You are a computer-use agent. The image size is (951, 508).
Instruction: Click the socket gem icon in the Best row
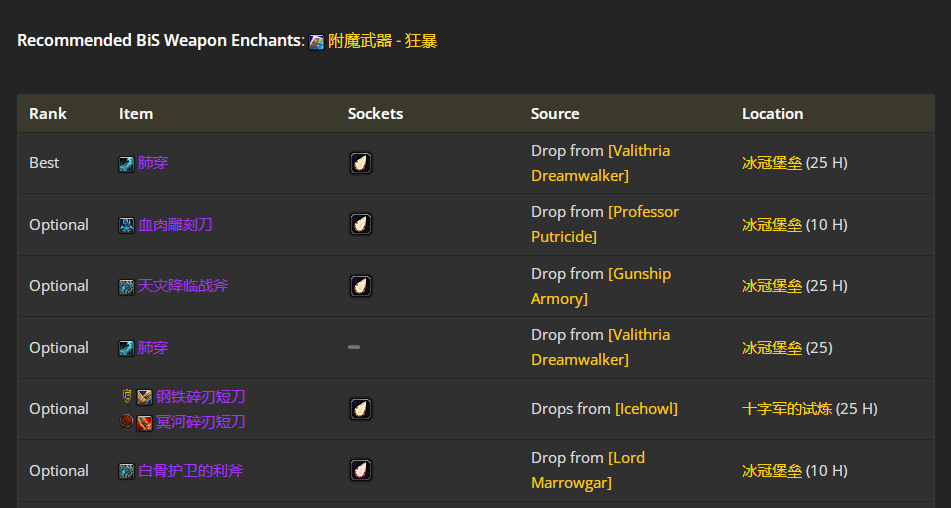[361, 163]
